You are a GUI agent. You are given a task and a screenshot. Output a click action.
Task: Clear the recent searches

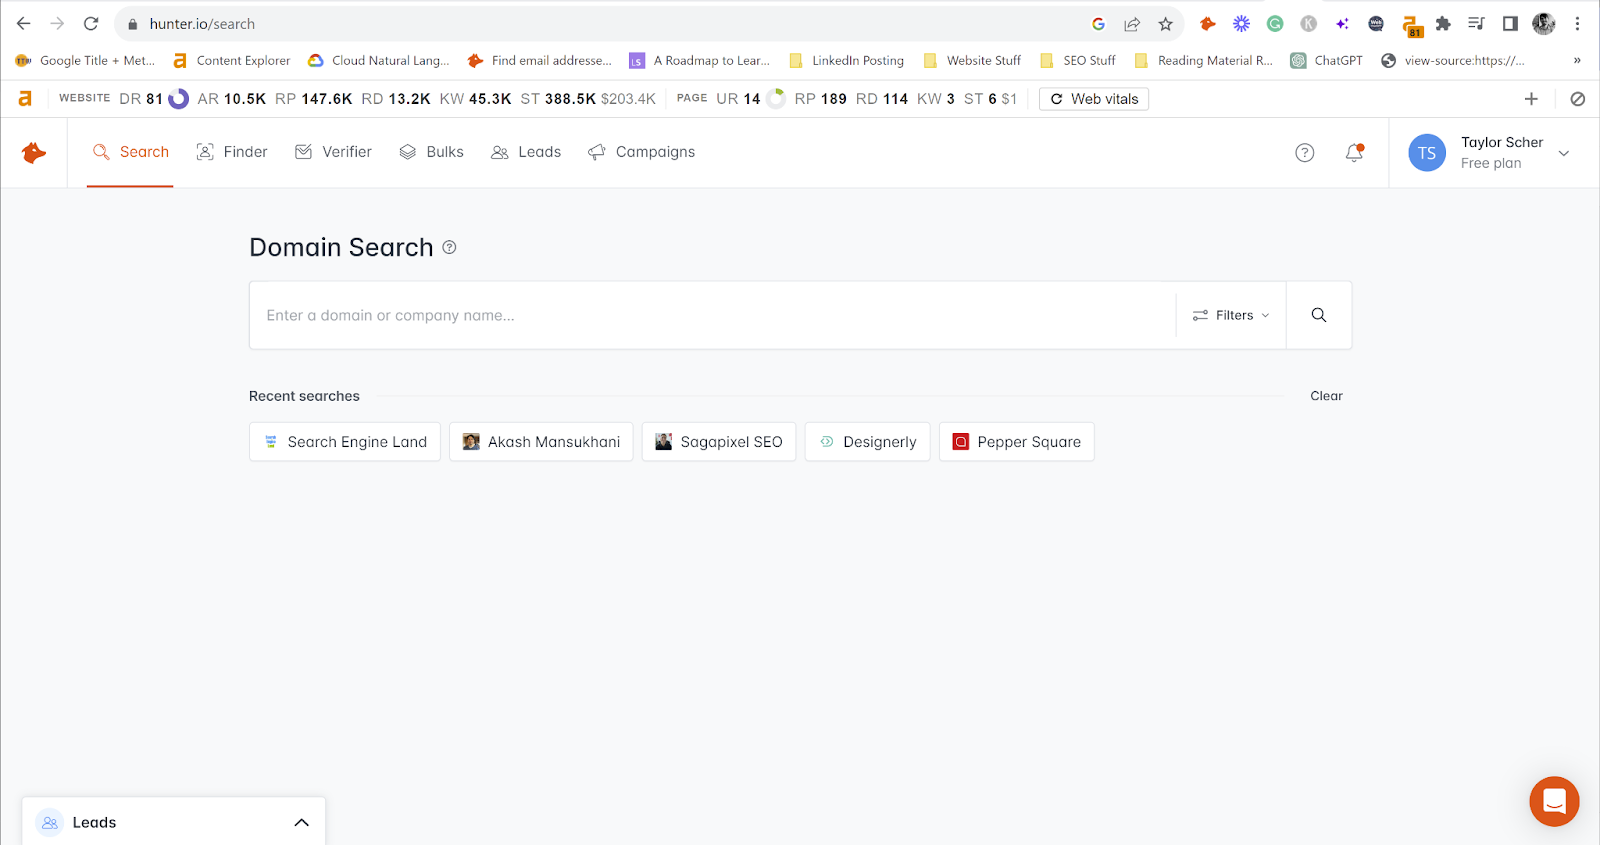coord(1326,396)
